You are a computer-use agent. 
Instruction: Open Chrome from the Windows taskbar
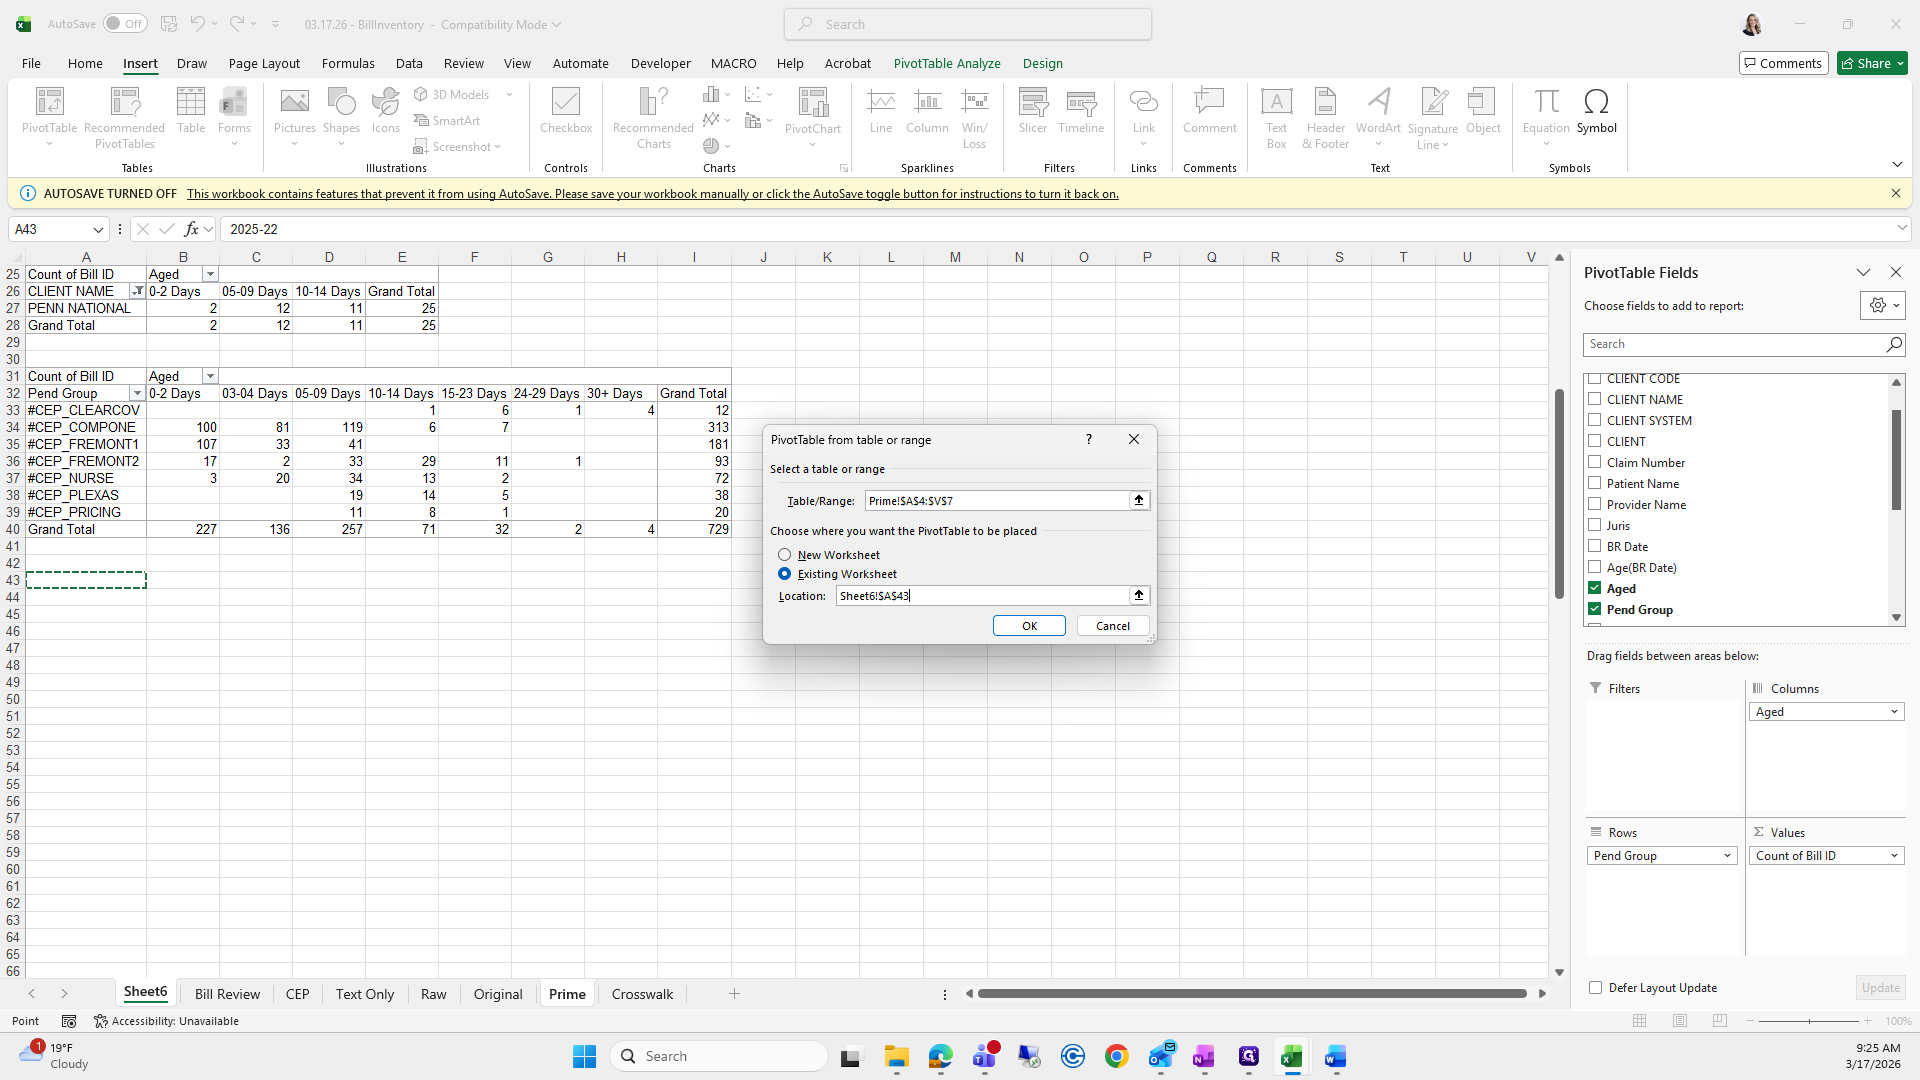tap(1117, 1056)
